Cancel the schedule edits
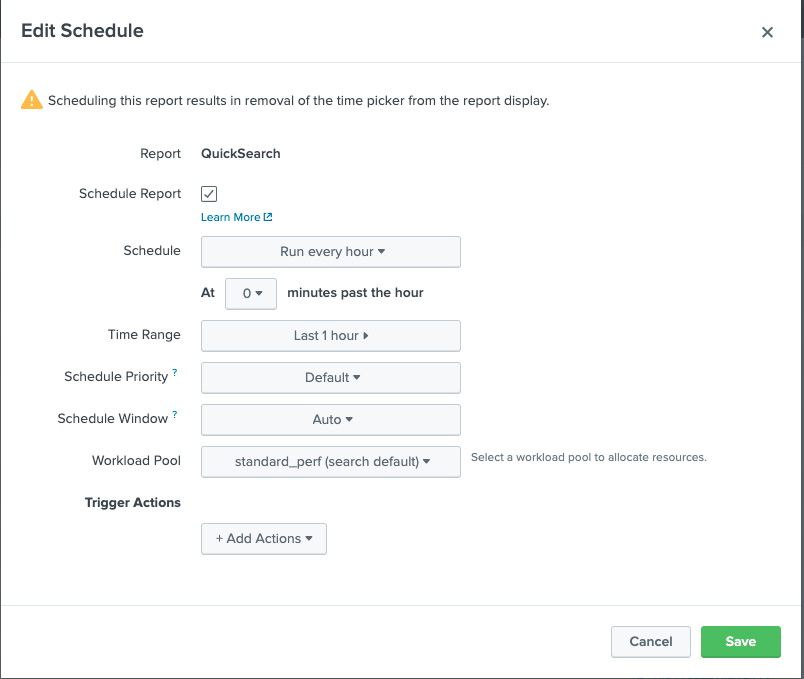The image size is (804, 679). coord(650,641)
